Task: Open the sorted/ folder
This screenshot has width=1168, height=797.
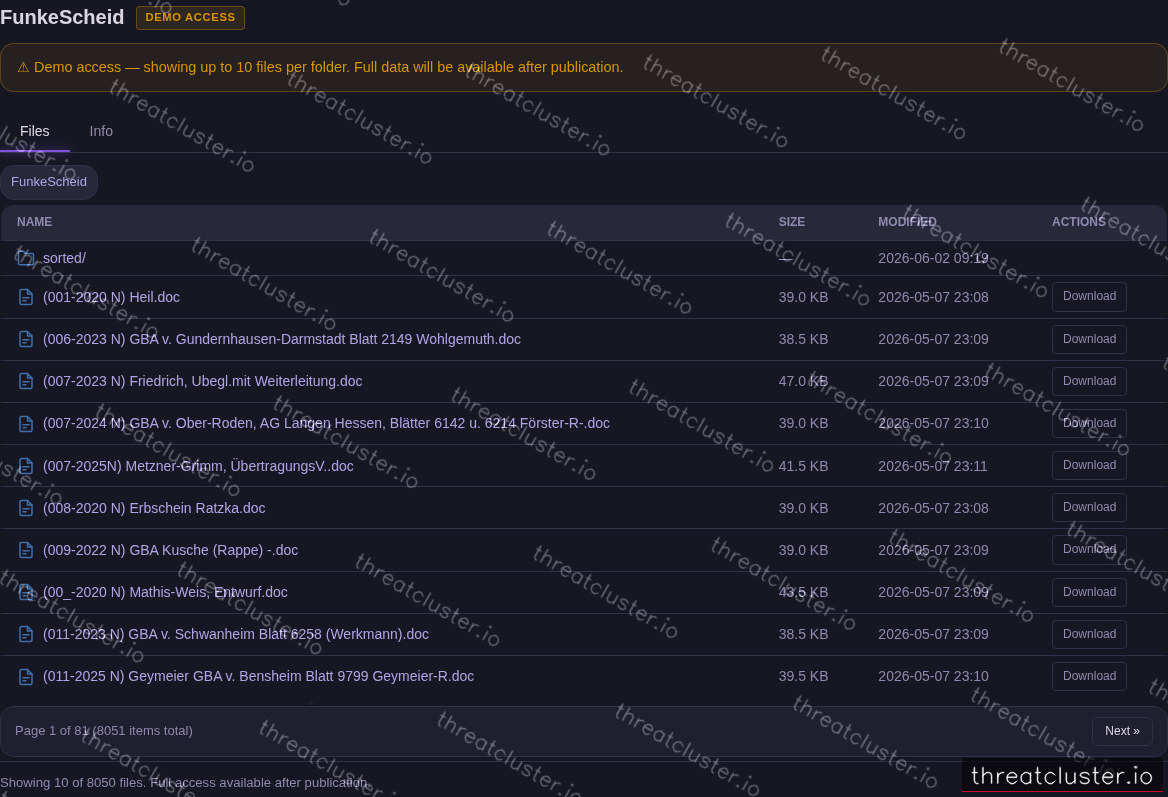Action: coord(64,258)
